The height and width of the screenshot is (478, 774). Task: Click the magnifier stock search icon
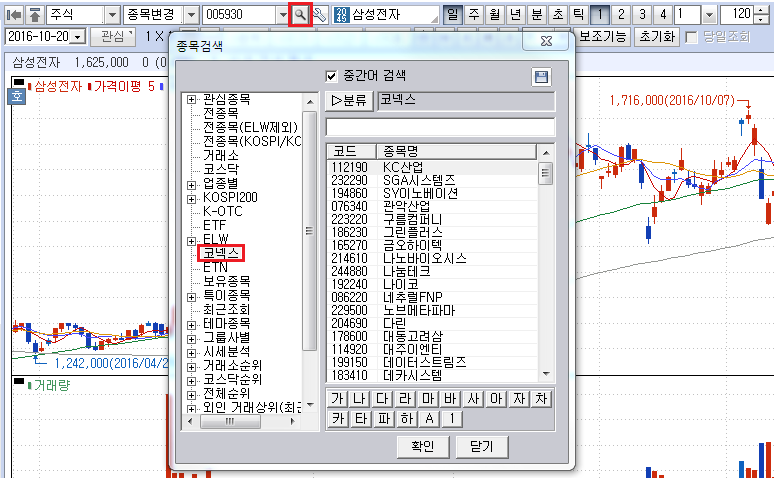pyautogui.click(x=299, y=15)
